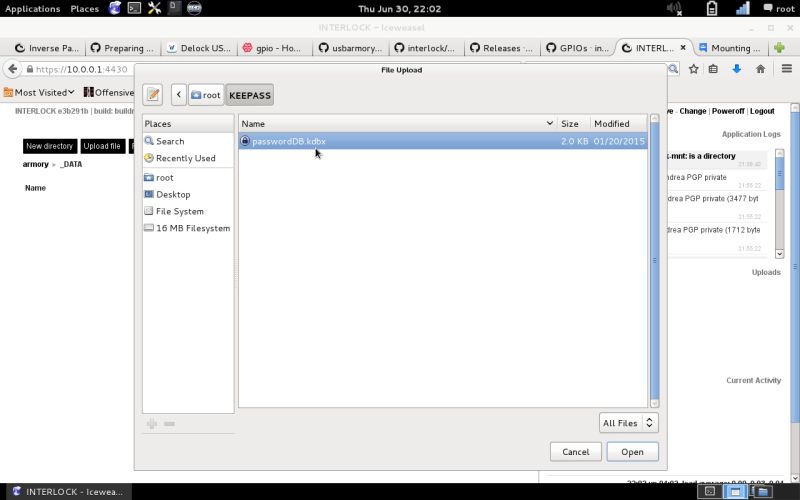
Task: Switch to the Preparing ... tab
Action: pos(122,48)
